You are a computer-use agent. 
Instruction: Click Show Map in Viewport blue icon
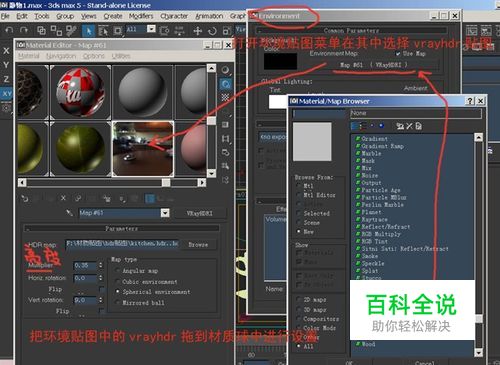coord(150,199)
